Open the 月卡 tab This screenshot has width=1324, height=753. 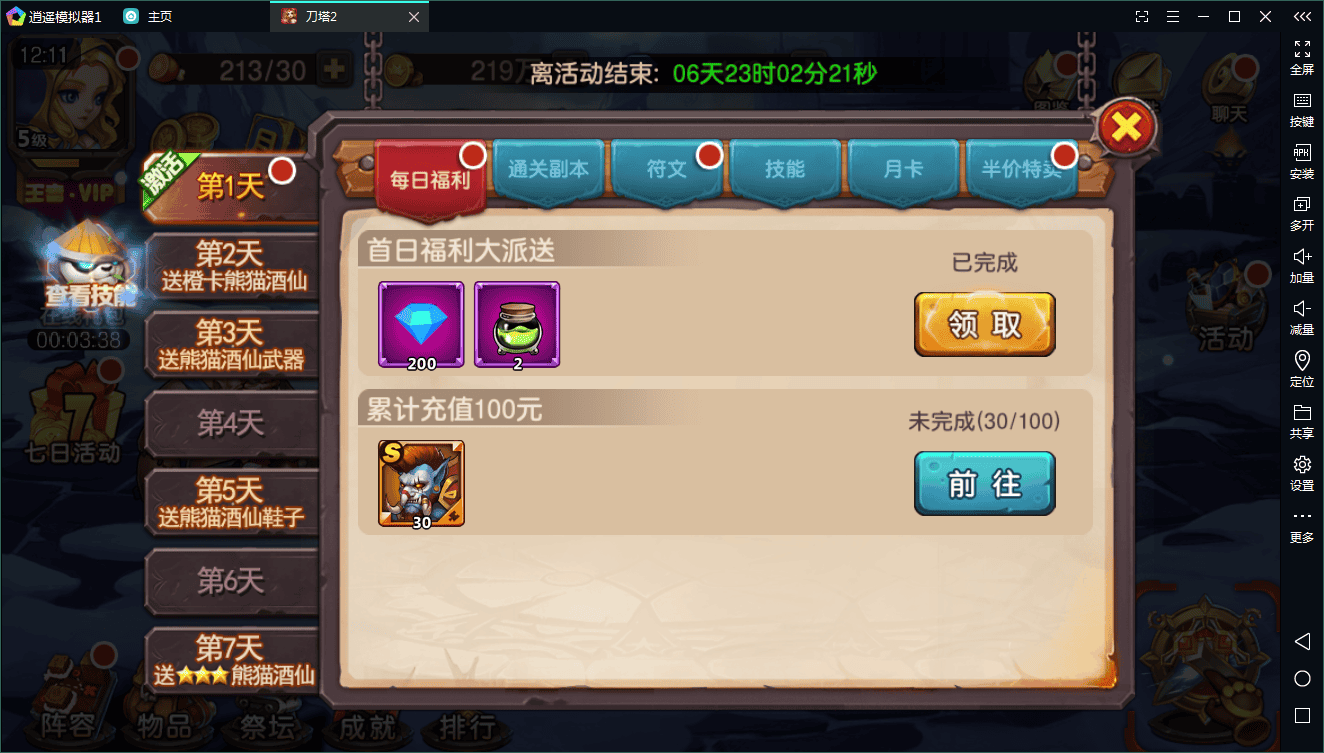(x=903, y=170)
